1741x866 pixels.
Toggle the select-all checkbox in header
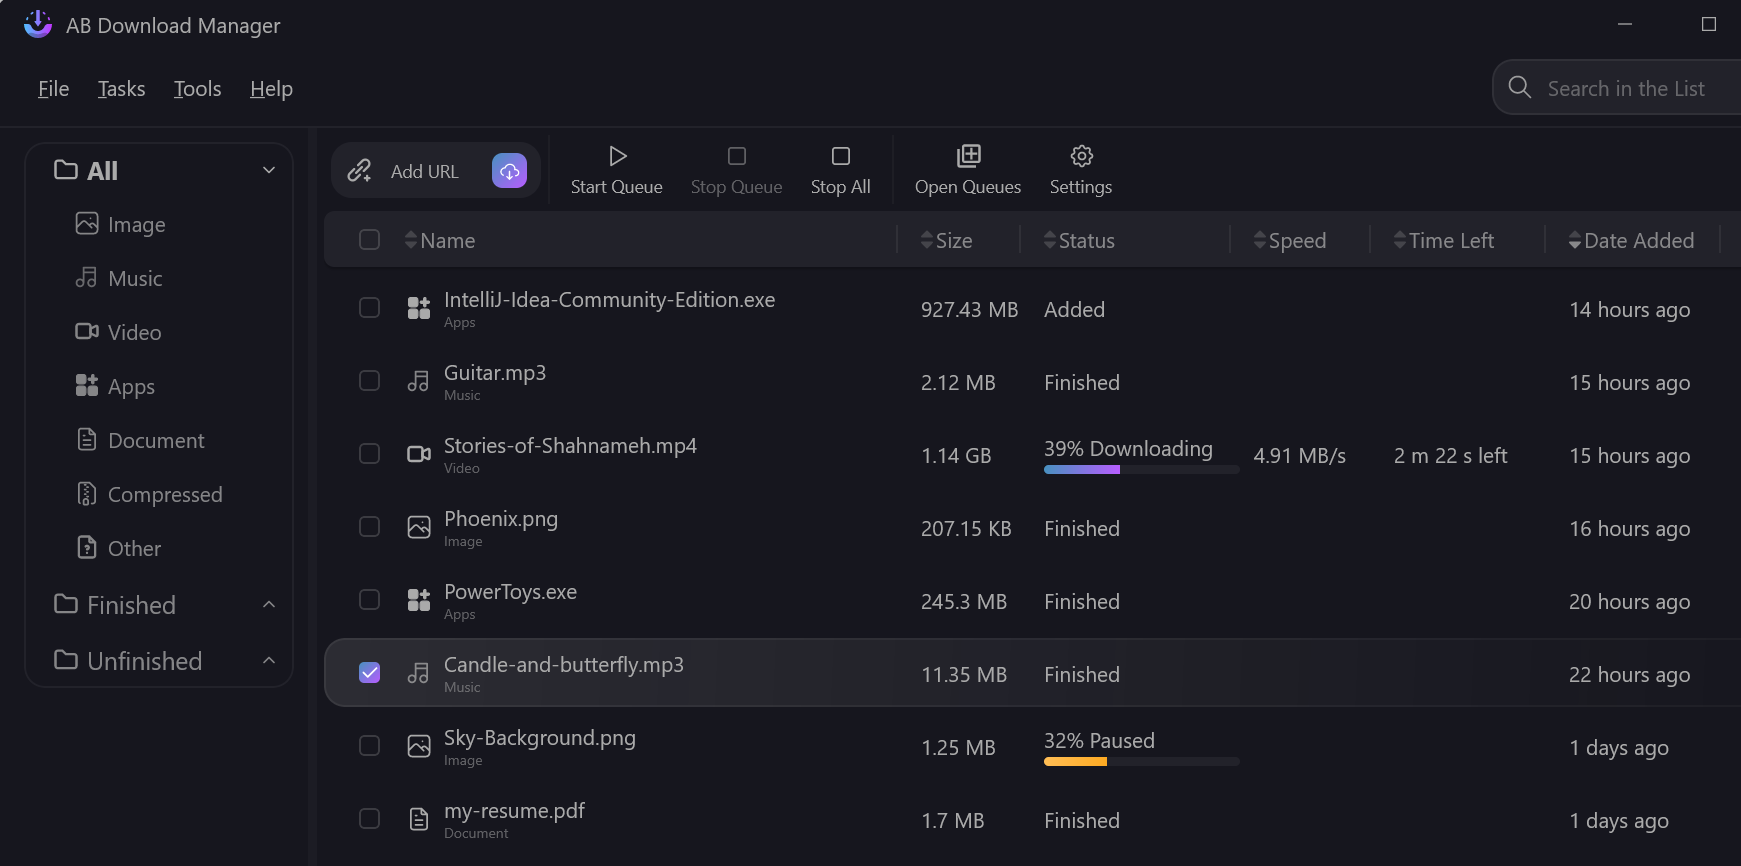[x=370, y=240]
